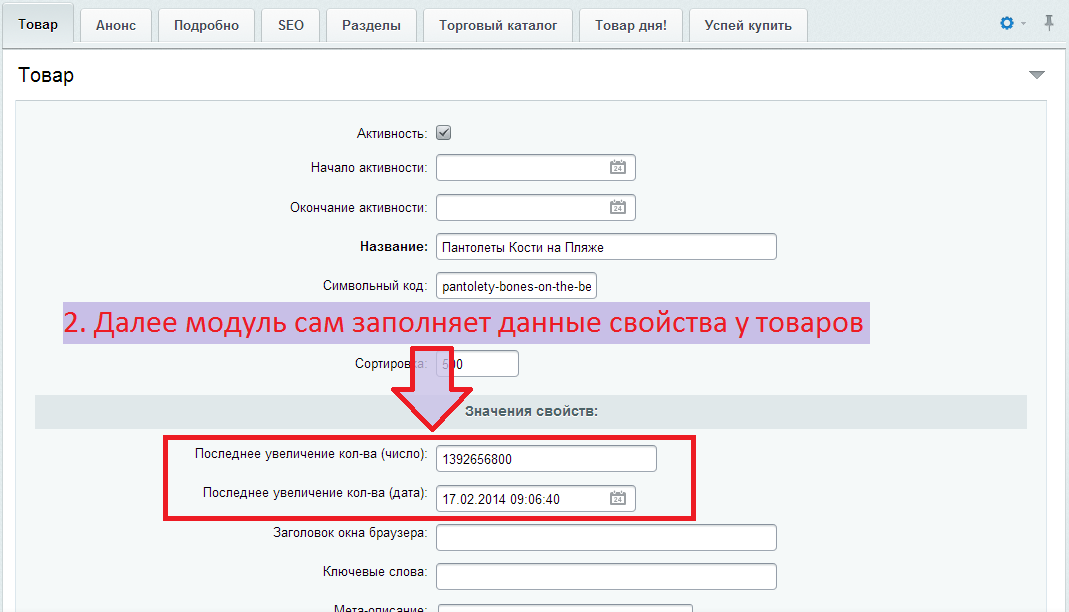
Task: Click the Символьный код input field
Action: click(517, 287)
